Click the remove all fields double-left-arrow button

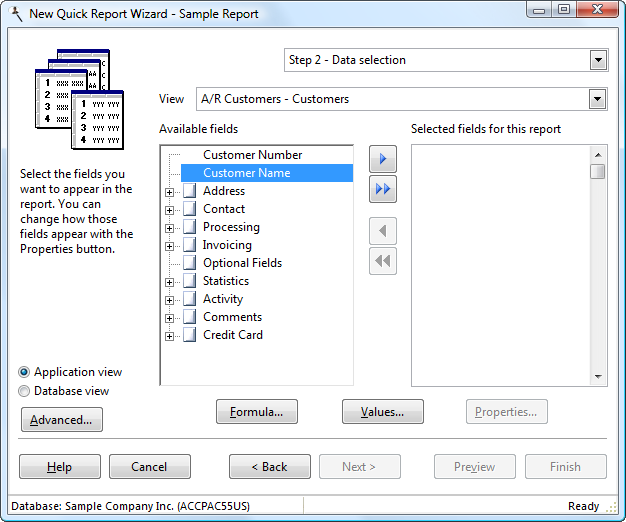point(383,261)
